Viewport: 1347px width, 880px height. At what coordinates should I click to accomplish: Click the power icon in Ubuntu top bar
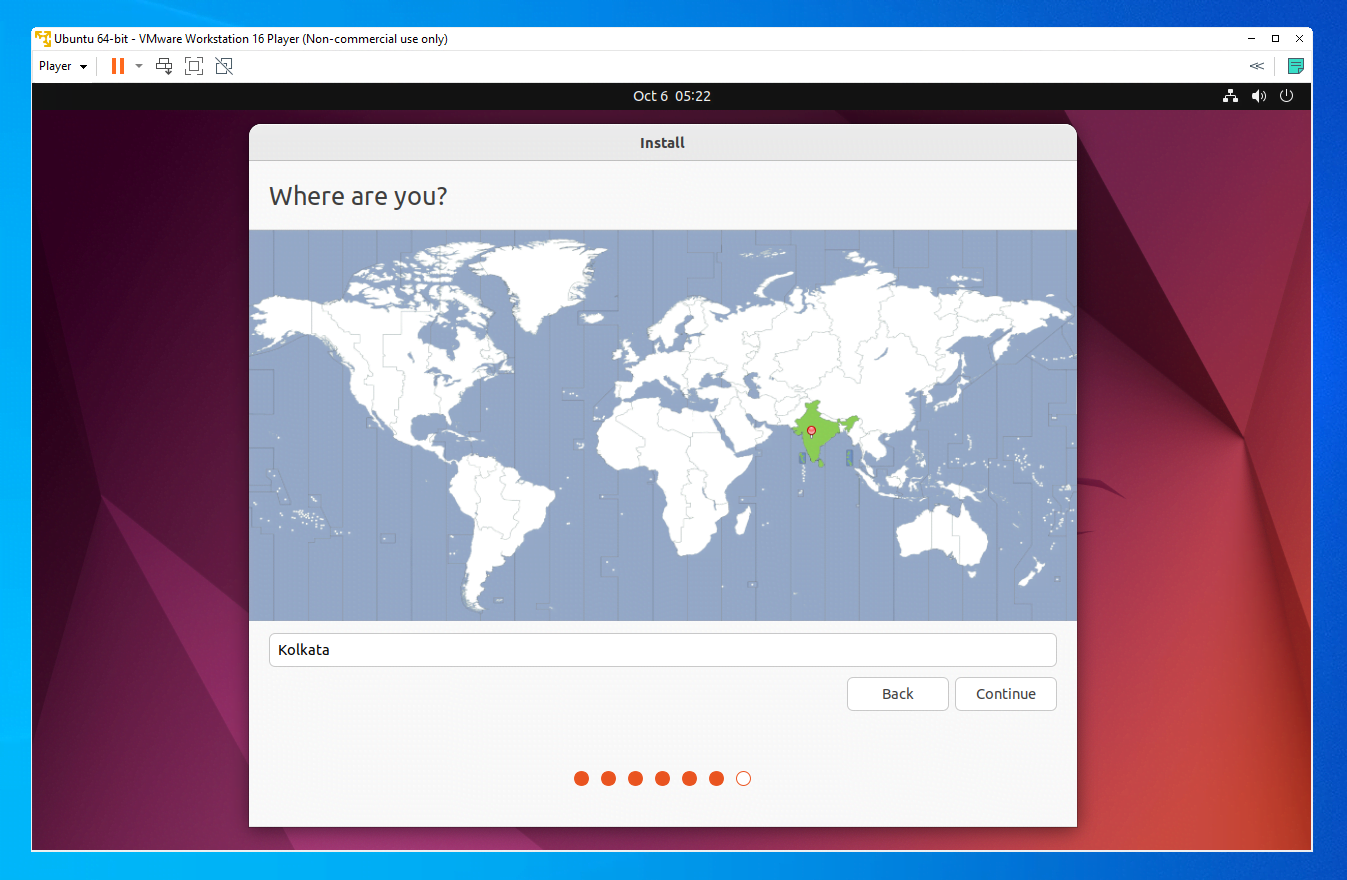[x=1286, y=96]
